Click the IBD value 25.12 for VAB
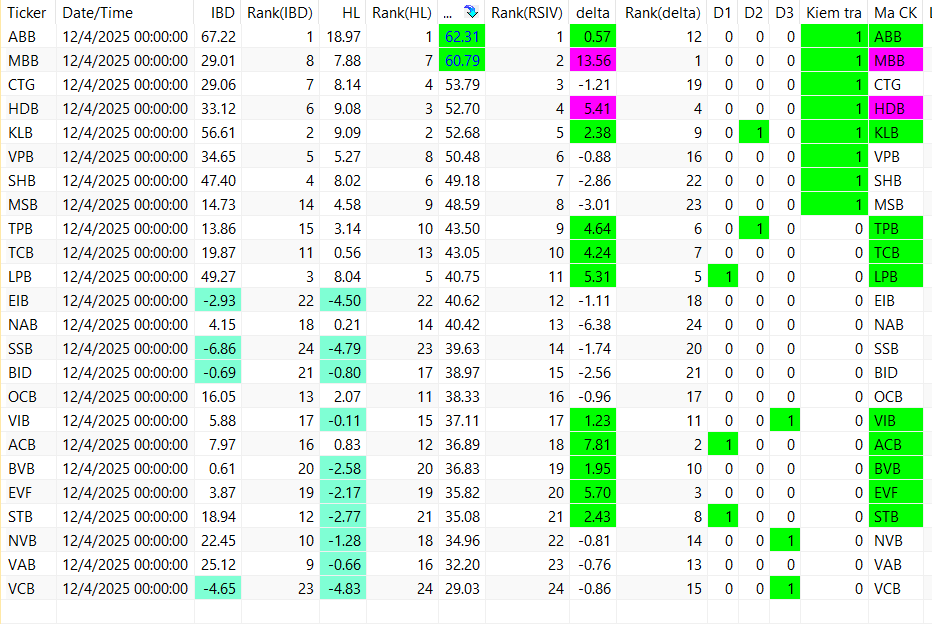 click(x=218, y=565)
